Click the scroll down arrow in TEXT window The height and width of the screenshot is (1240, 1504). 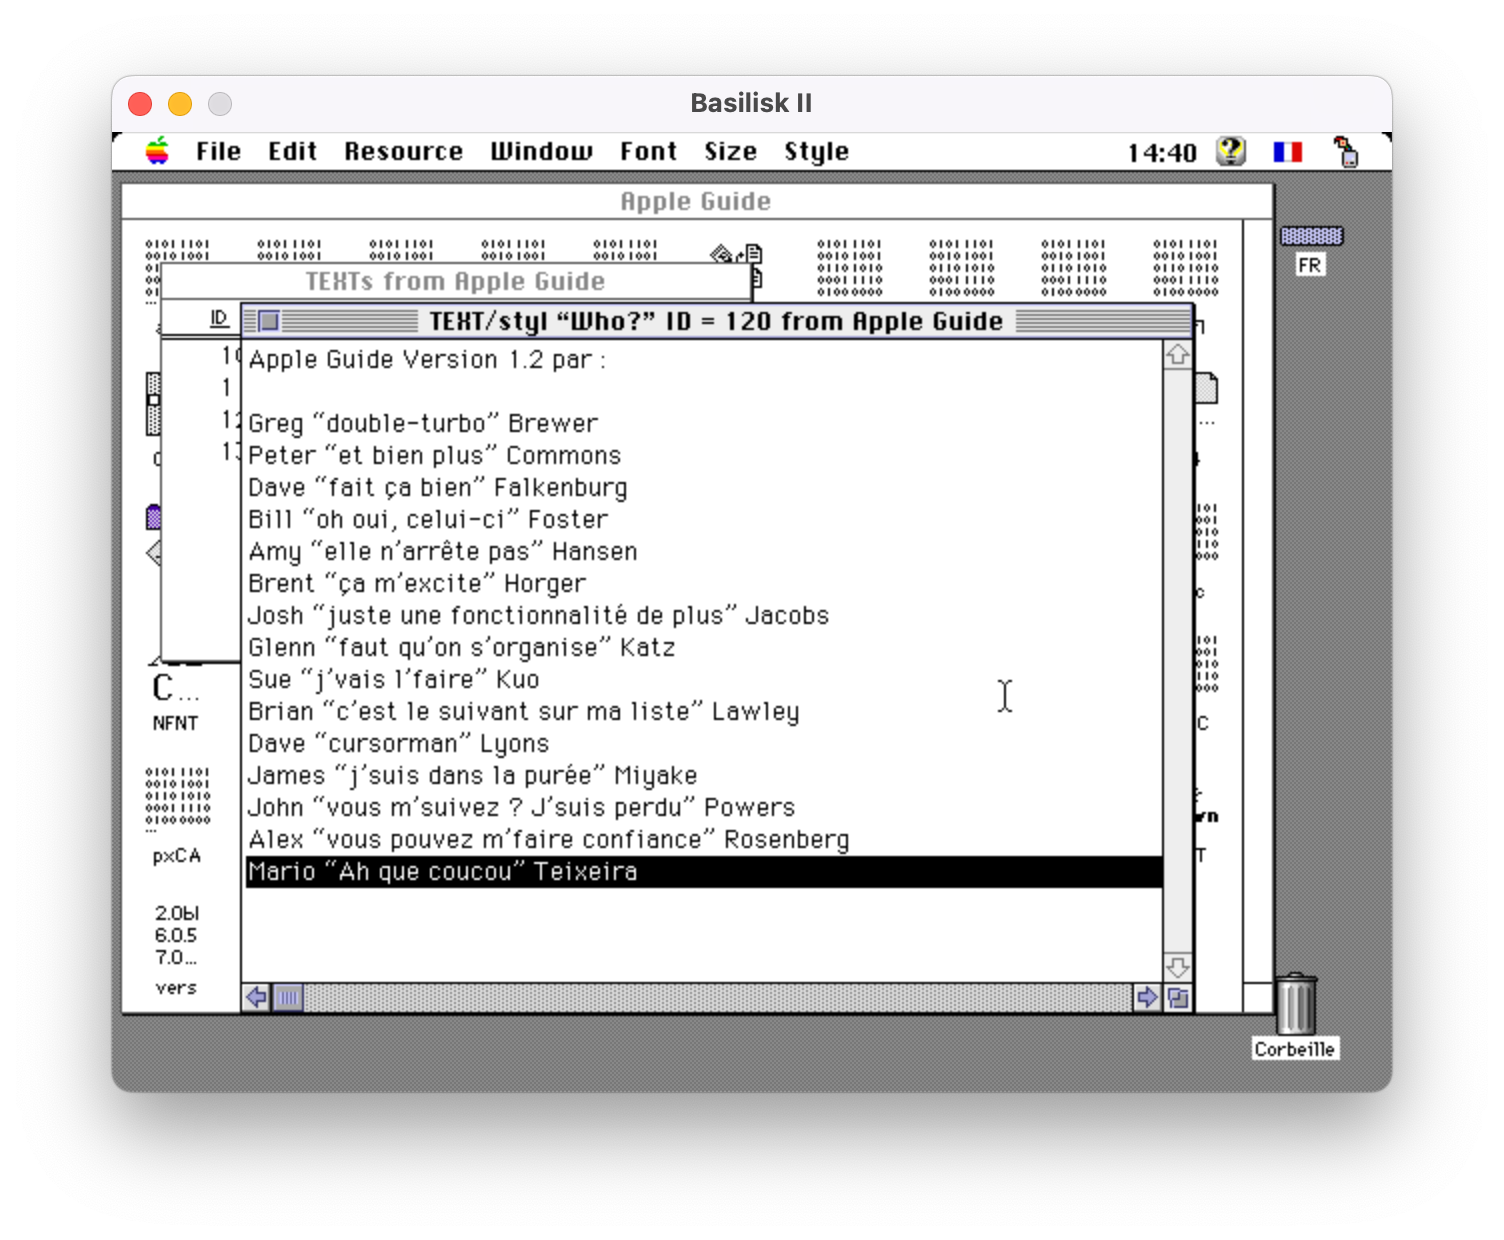1178,967
